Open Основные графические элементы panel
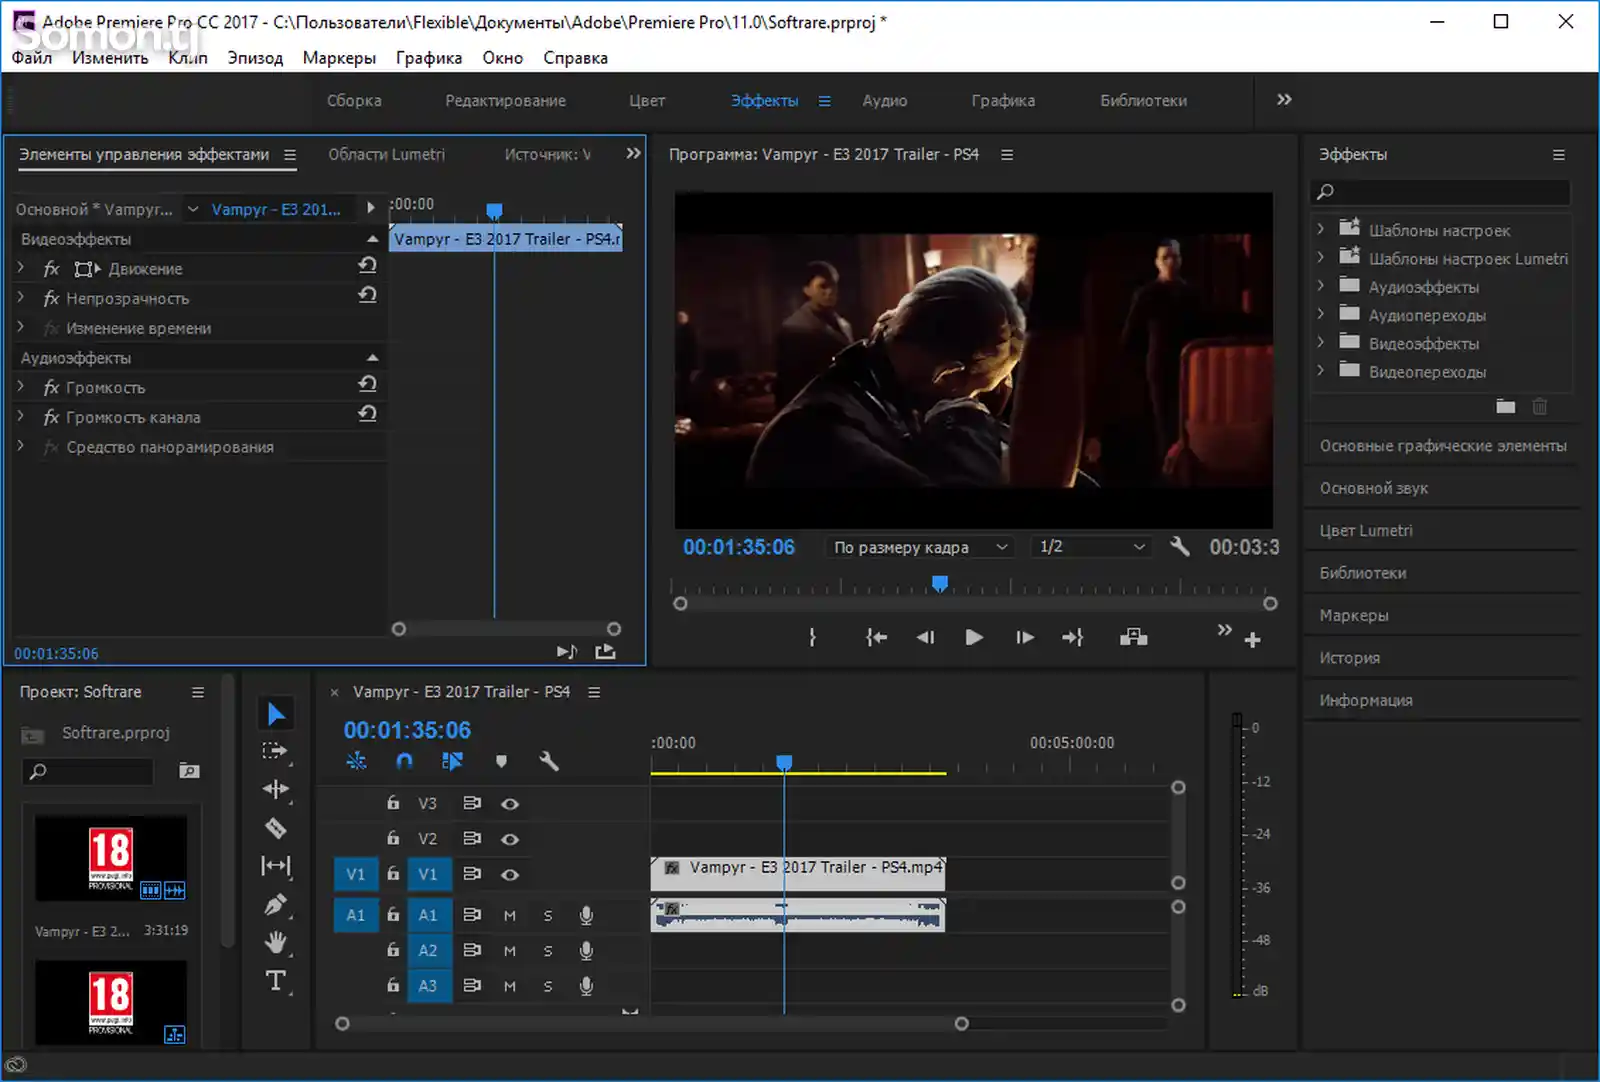Viewport: 1600px width, 1082px height. point(1442,446)
